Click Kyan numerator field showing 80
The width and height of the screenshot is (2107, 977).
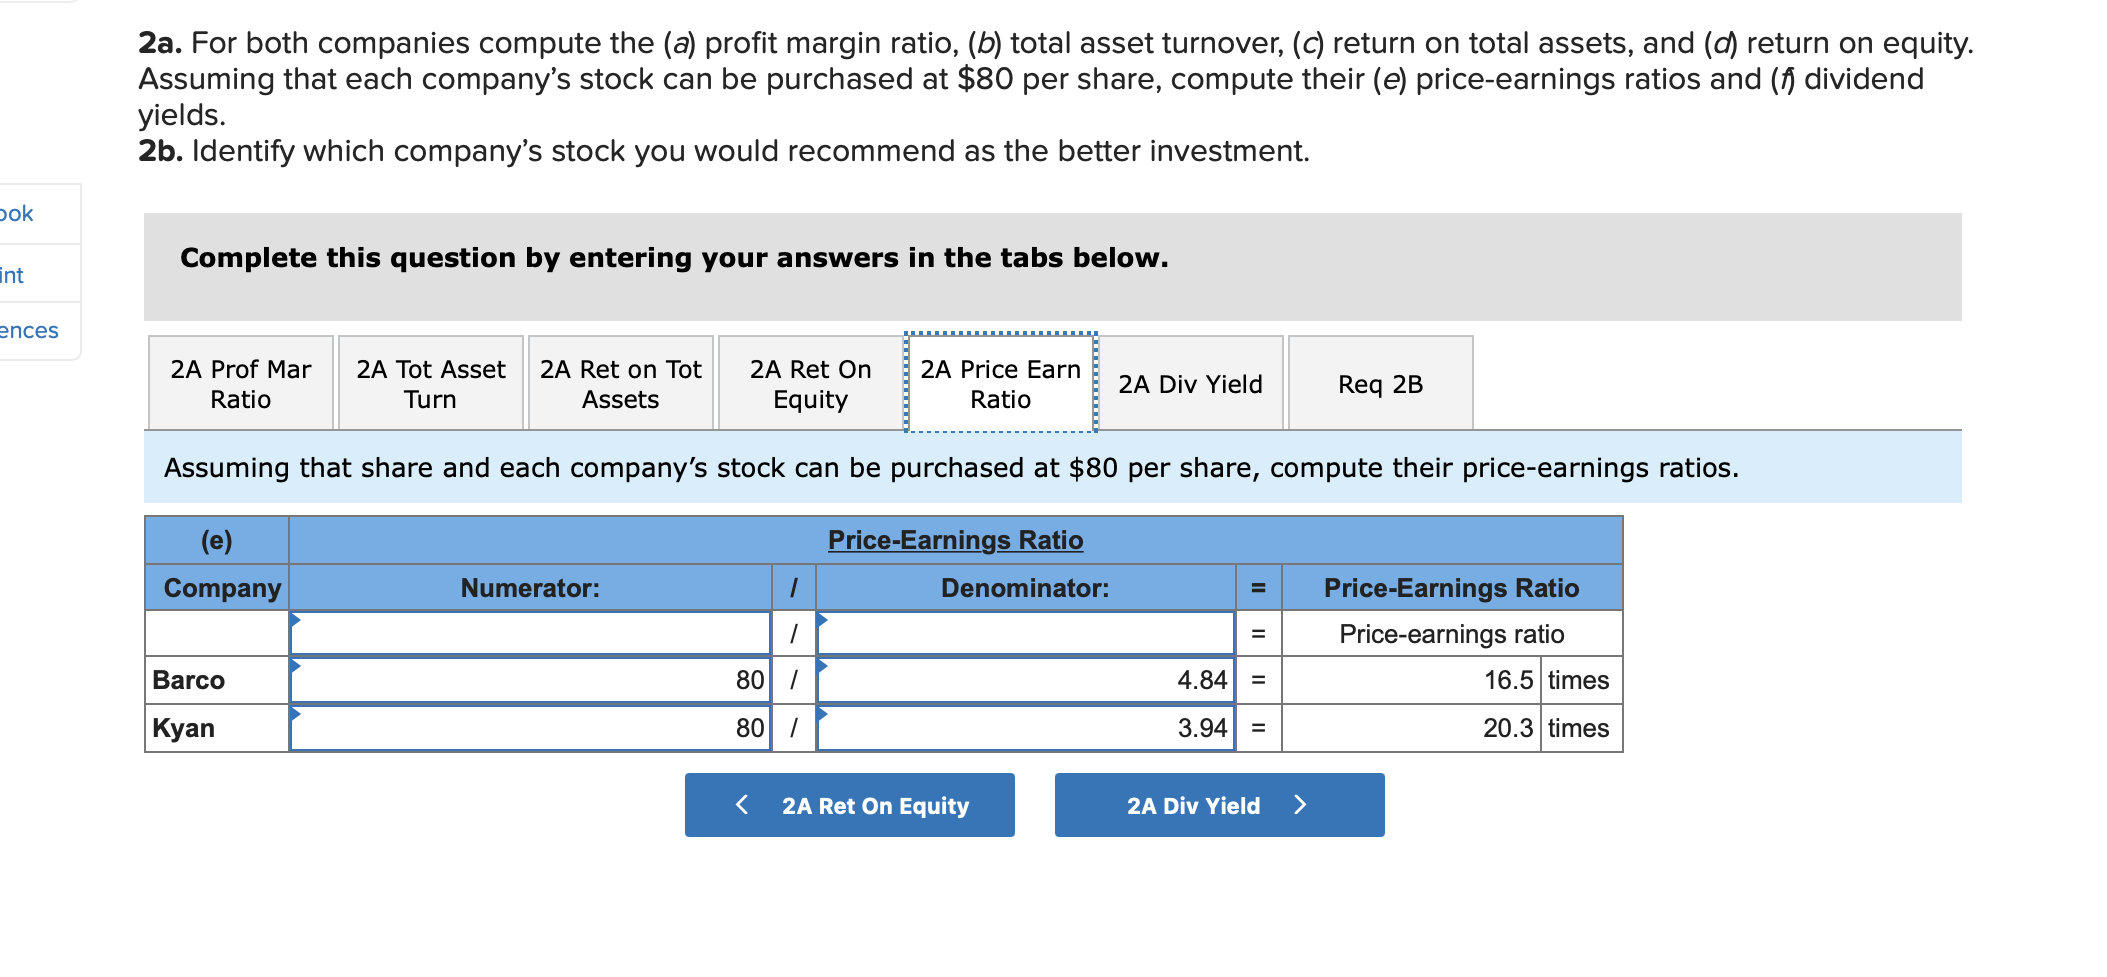(530, 728)
